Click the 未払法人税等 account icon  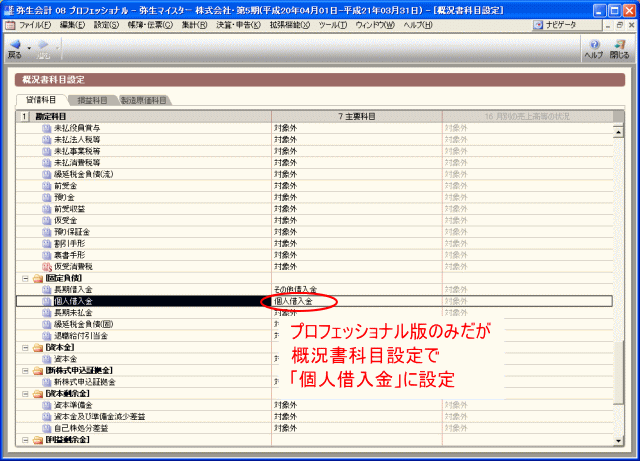pos(47,140)
